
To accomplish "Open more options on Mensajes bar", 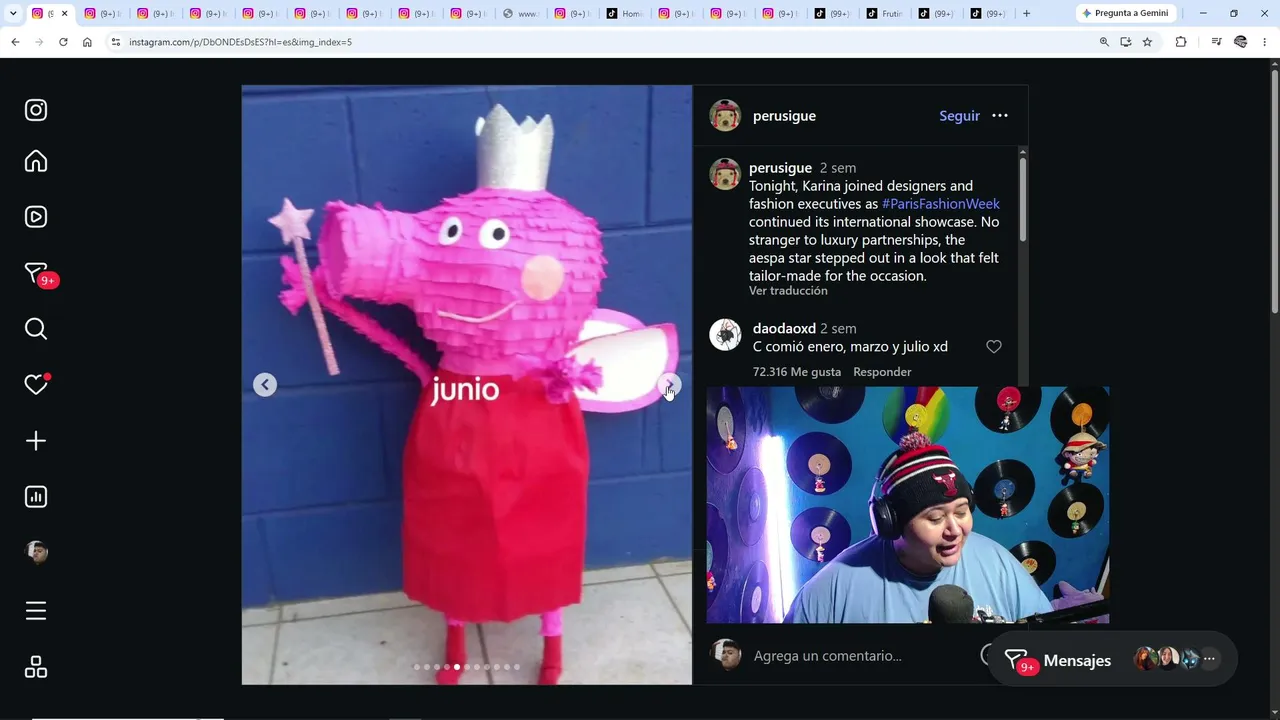I will point(1209,659).
